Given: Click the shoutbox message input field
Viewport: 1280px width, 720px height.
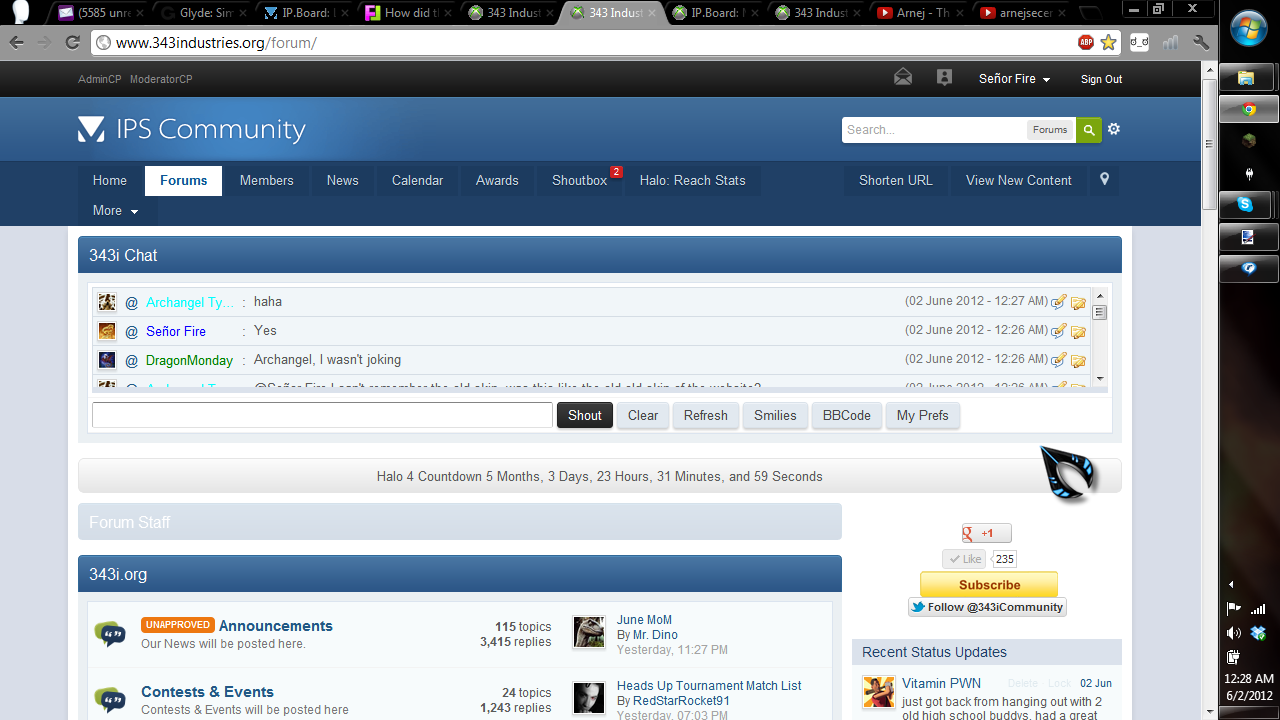Looking at the screenshot, I should click(322, 415).
